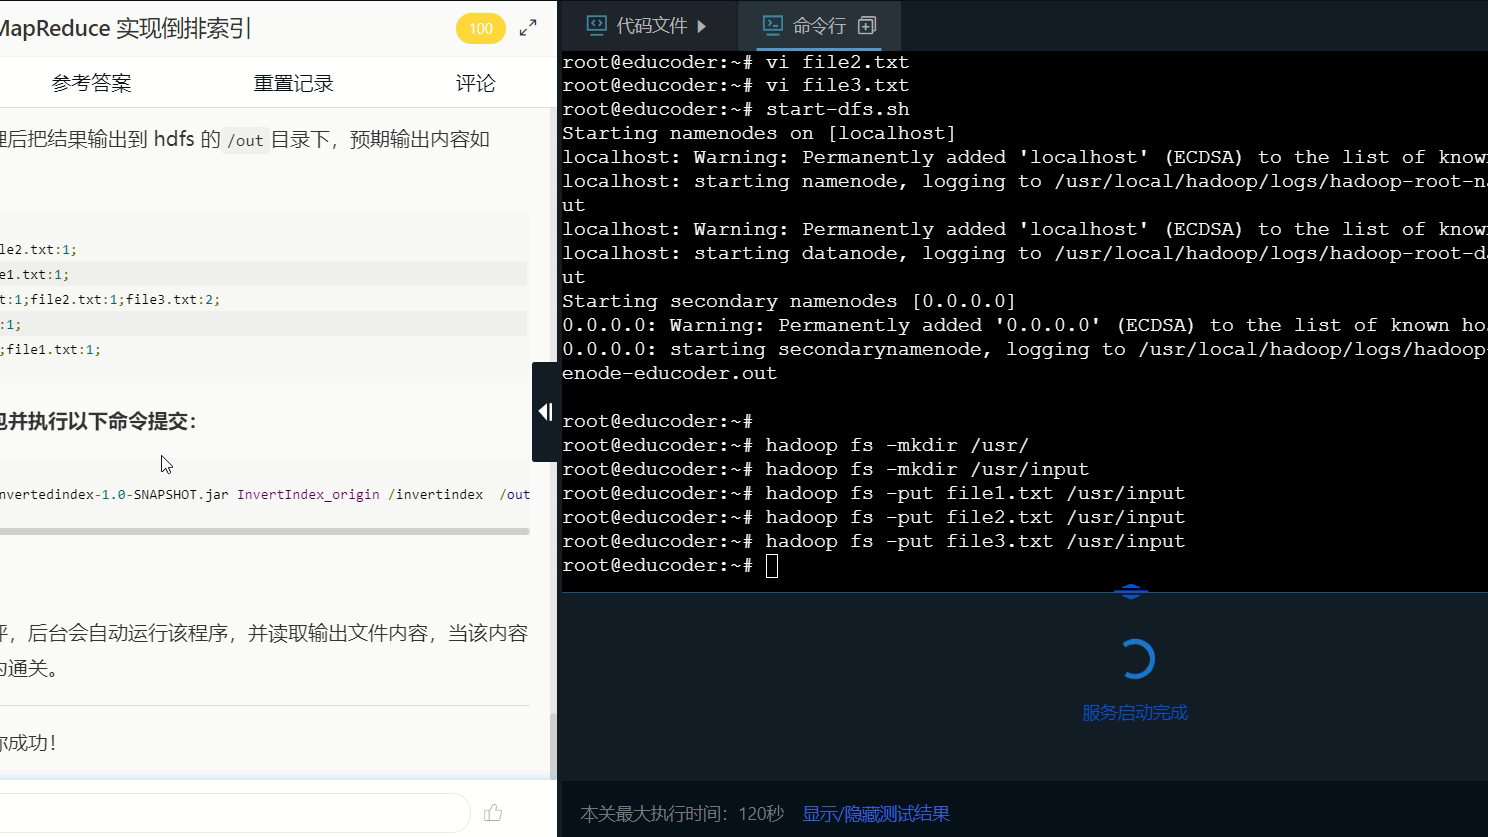Click terminal line 'hadoop fs -put file1.txt /usr/input'
1488x837 pixels.
(x=975, y=493)
